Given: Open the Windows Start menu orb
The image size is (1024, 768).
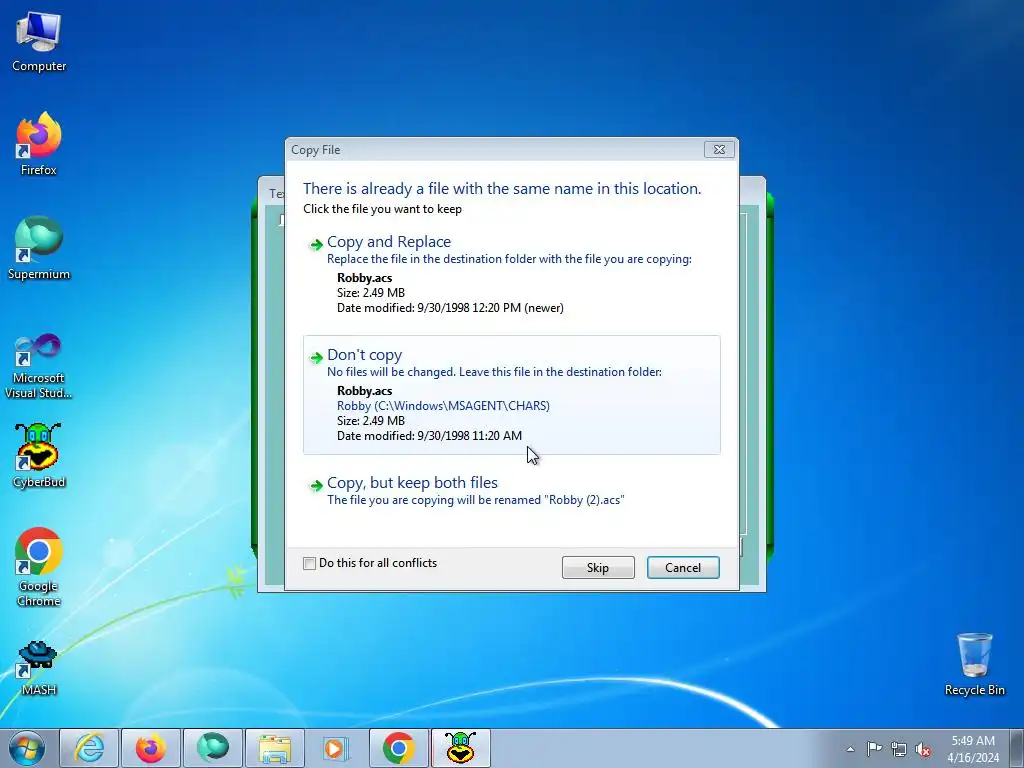Looking at the screenshot, I should tap(27, 748).
